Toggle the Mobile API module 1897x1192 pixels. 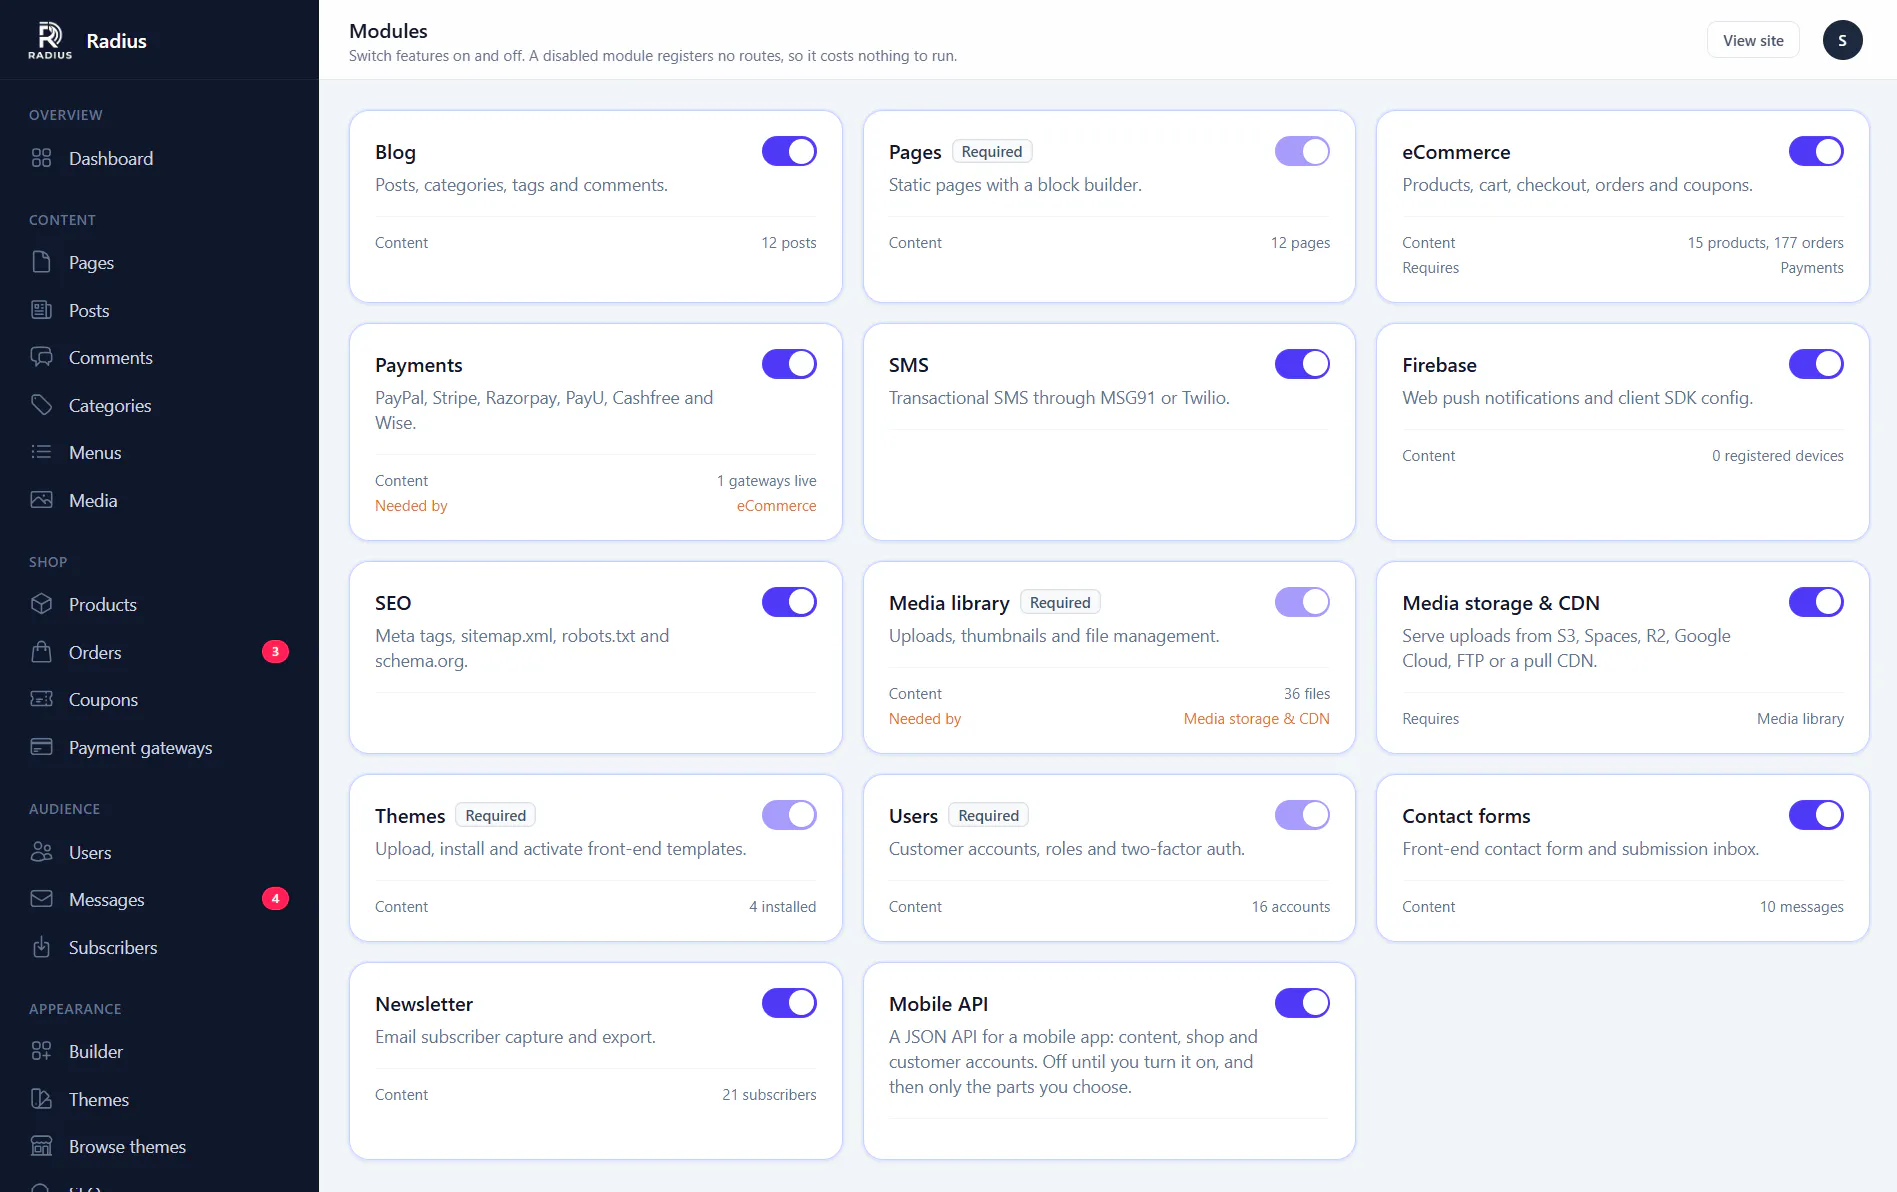click(1302, 1003)
